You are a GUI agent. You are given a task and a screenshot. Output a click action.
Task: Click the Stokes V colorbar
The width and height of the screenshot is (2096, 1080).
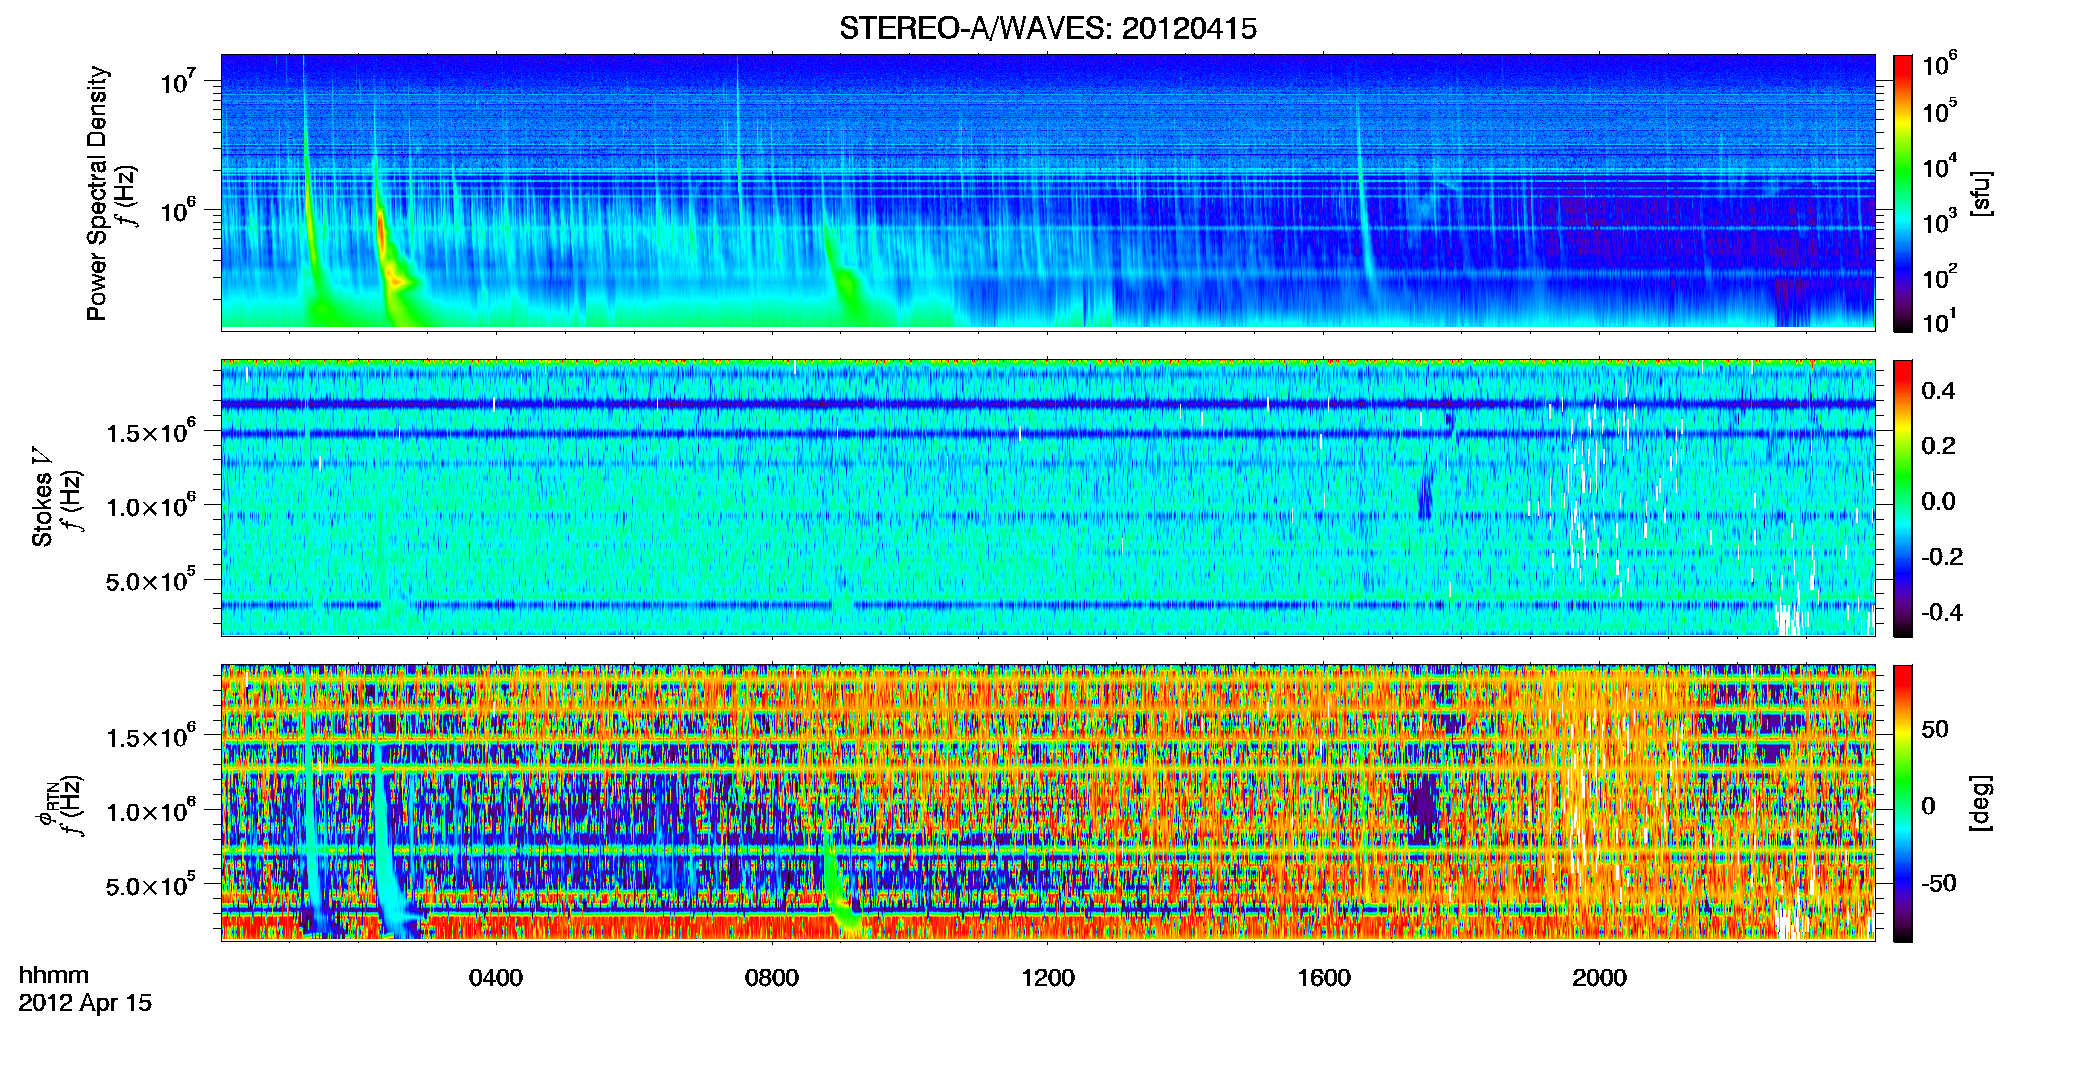[x=1903, y=498]
